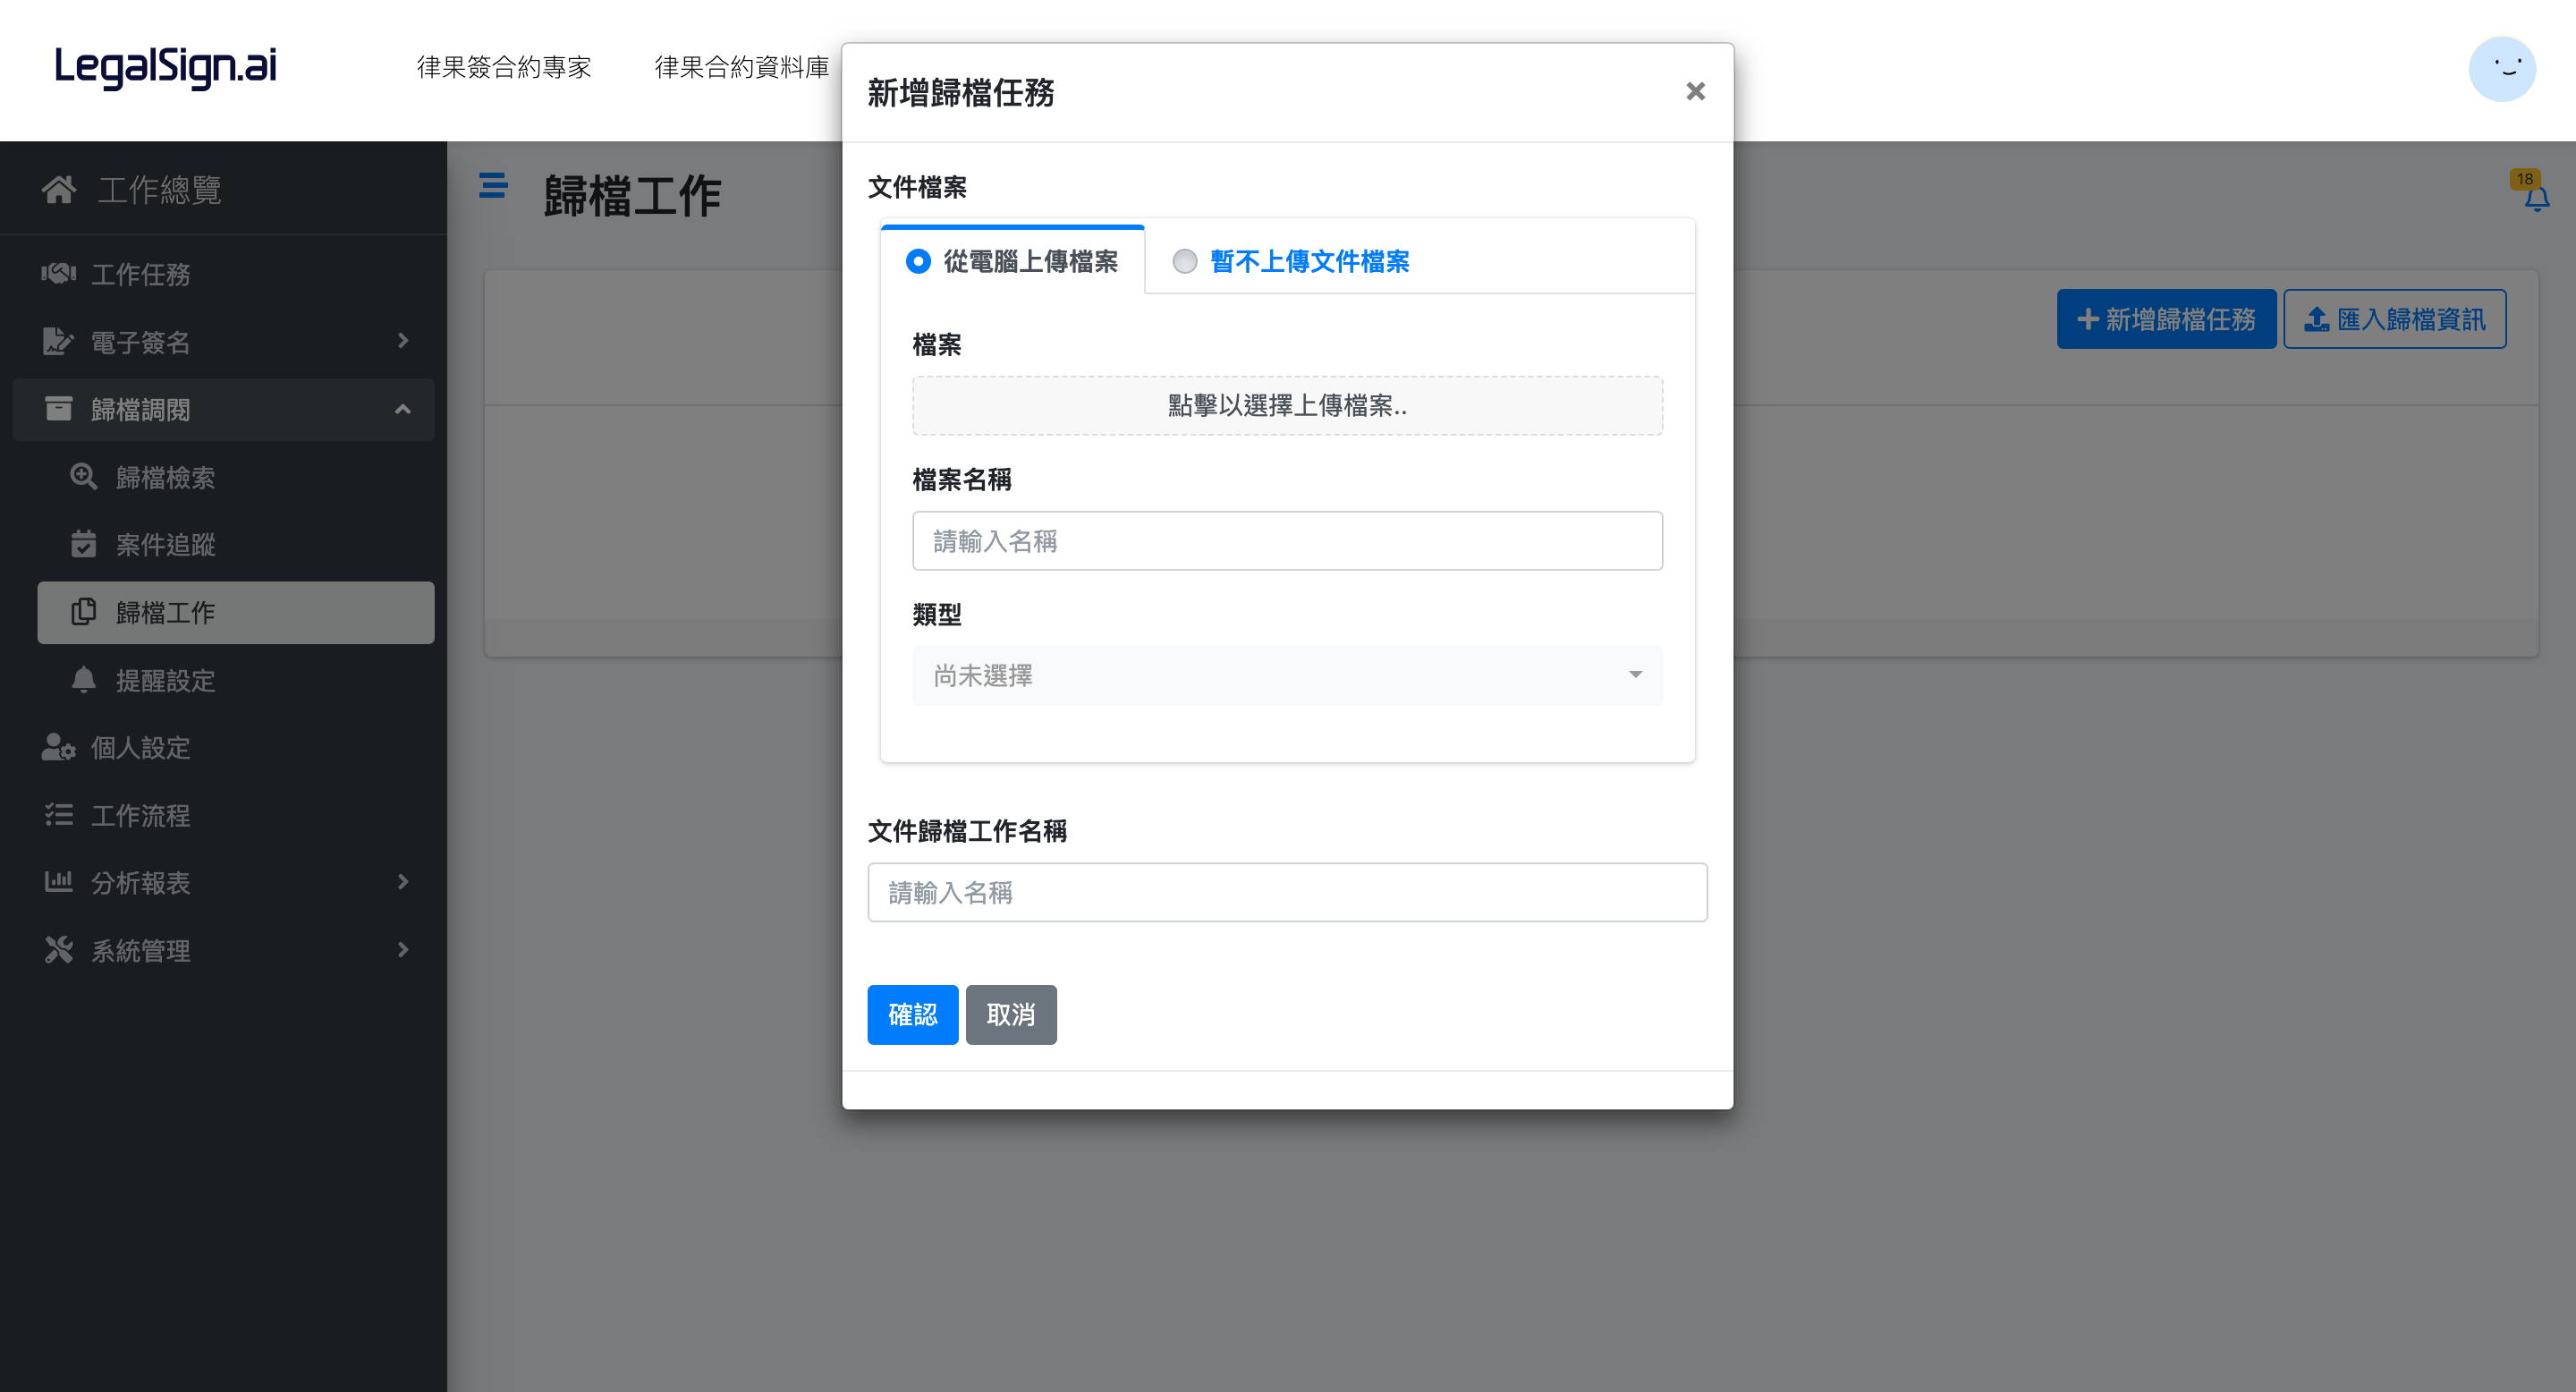Image resolution: width=2576 pixels, height=1392 pixels.
Task: Open 案件追蹤 in the sidebar
Action: point(235,543)
